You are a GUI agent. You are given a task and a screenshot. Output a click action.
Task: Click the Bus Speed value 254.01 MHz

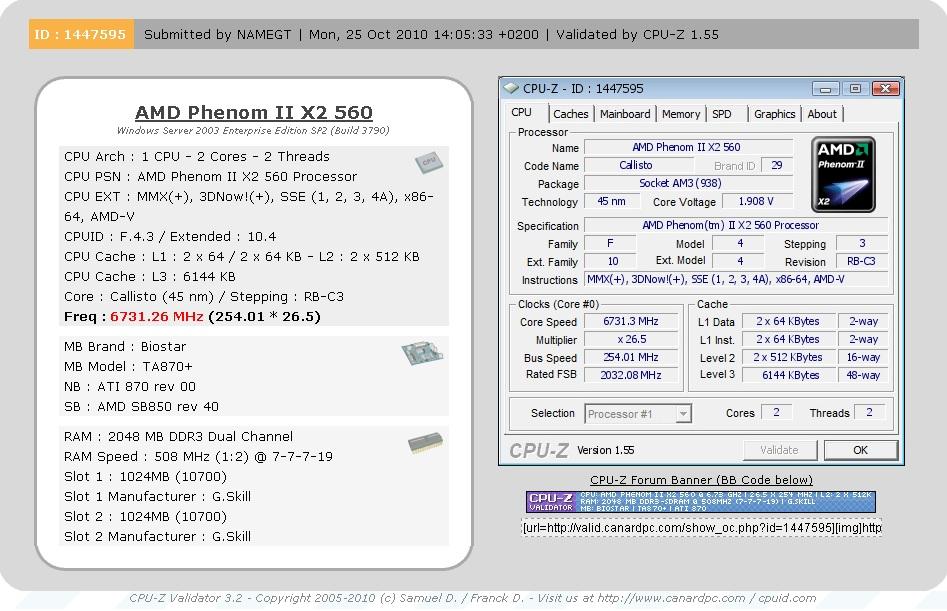(x=631, y=357)
